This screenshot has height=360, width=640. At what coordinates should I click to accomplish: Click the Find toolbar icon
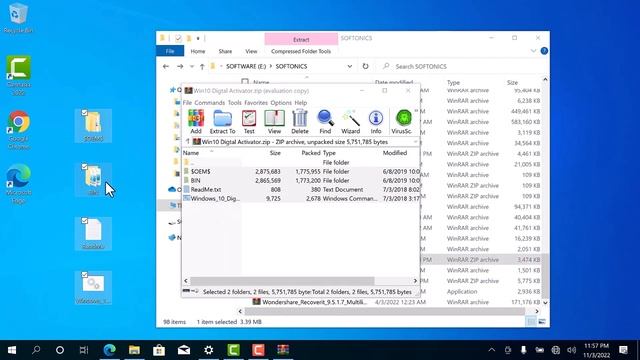pos(325,122)
